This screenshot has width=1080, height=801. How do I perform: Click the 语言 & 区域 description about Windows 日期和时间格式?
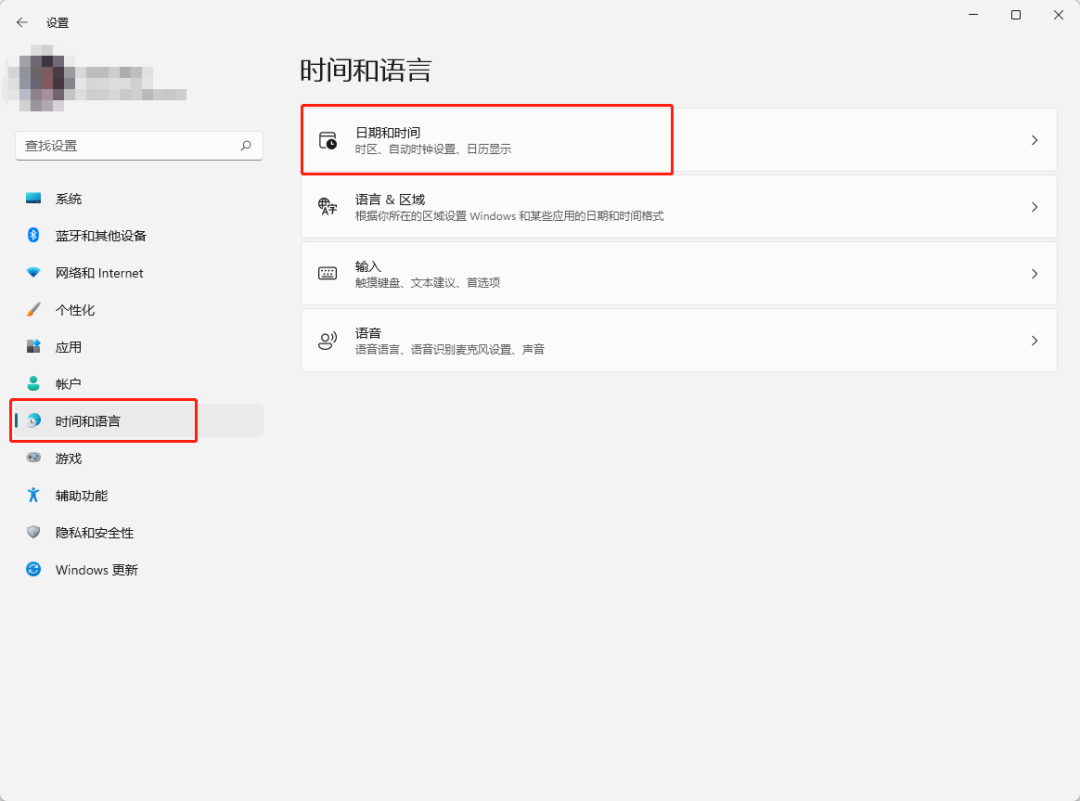(x=510, y=216)
